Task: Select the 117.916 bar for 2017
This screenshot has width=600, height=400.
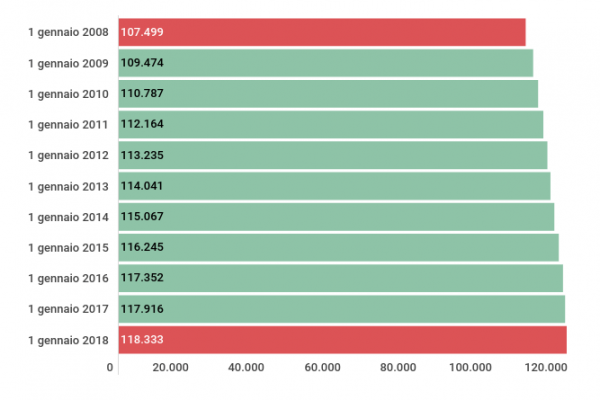Action: coord(341,309)
